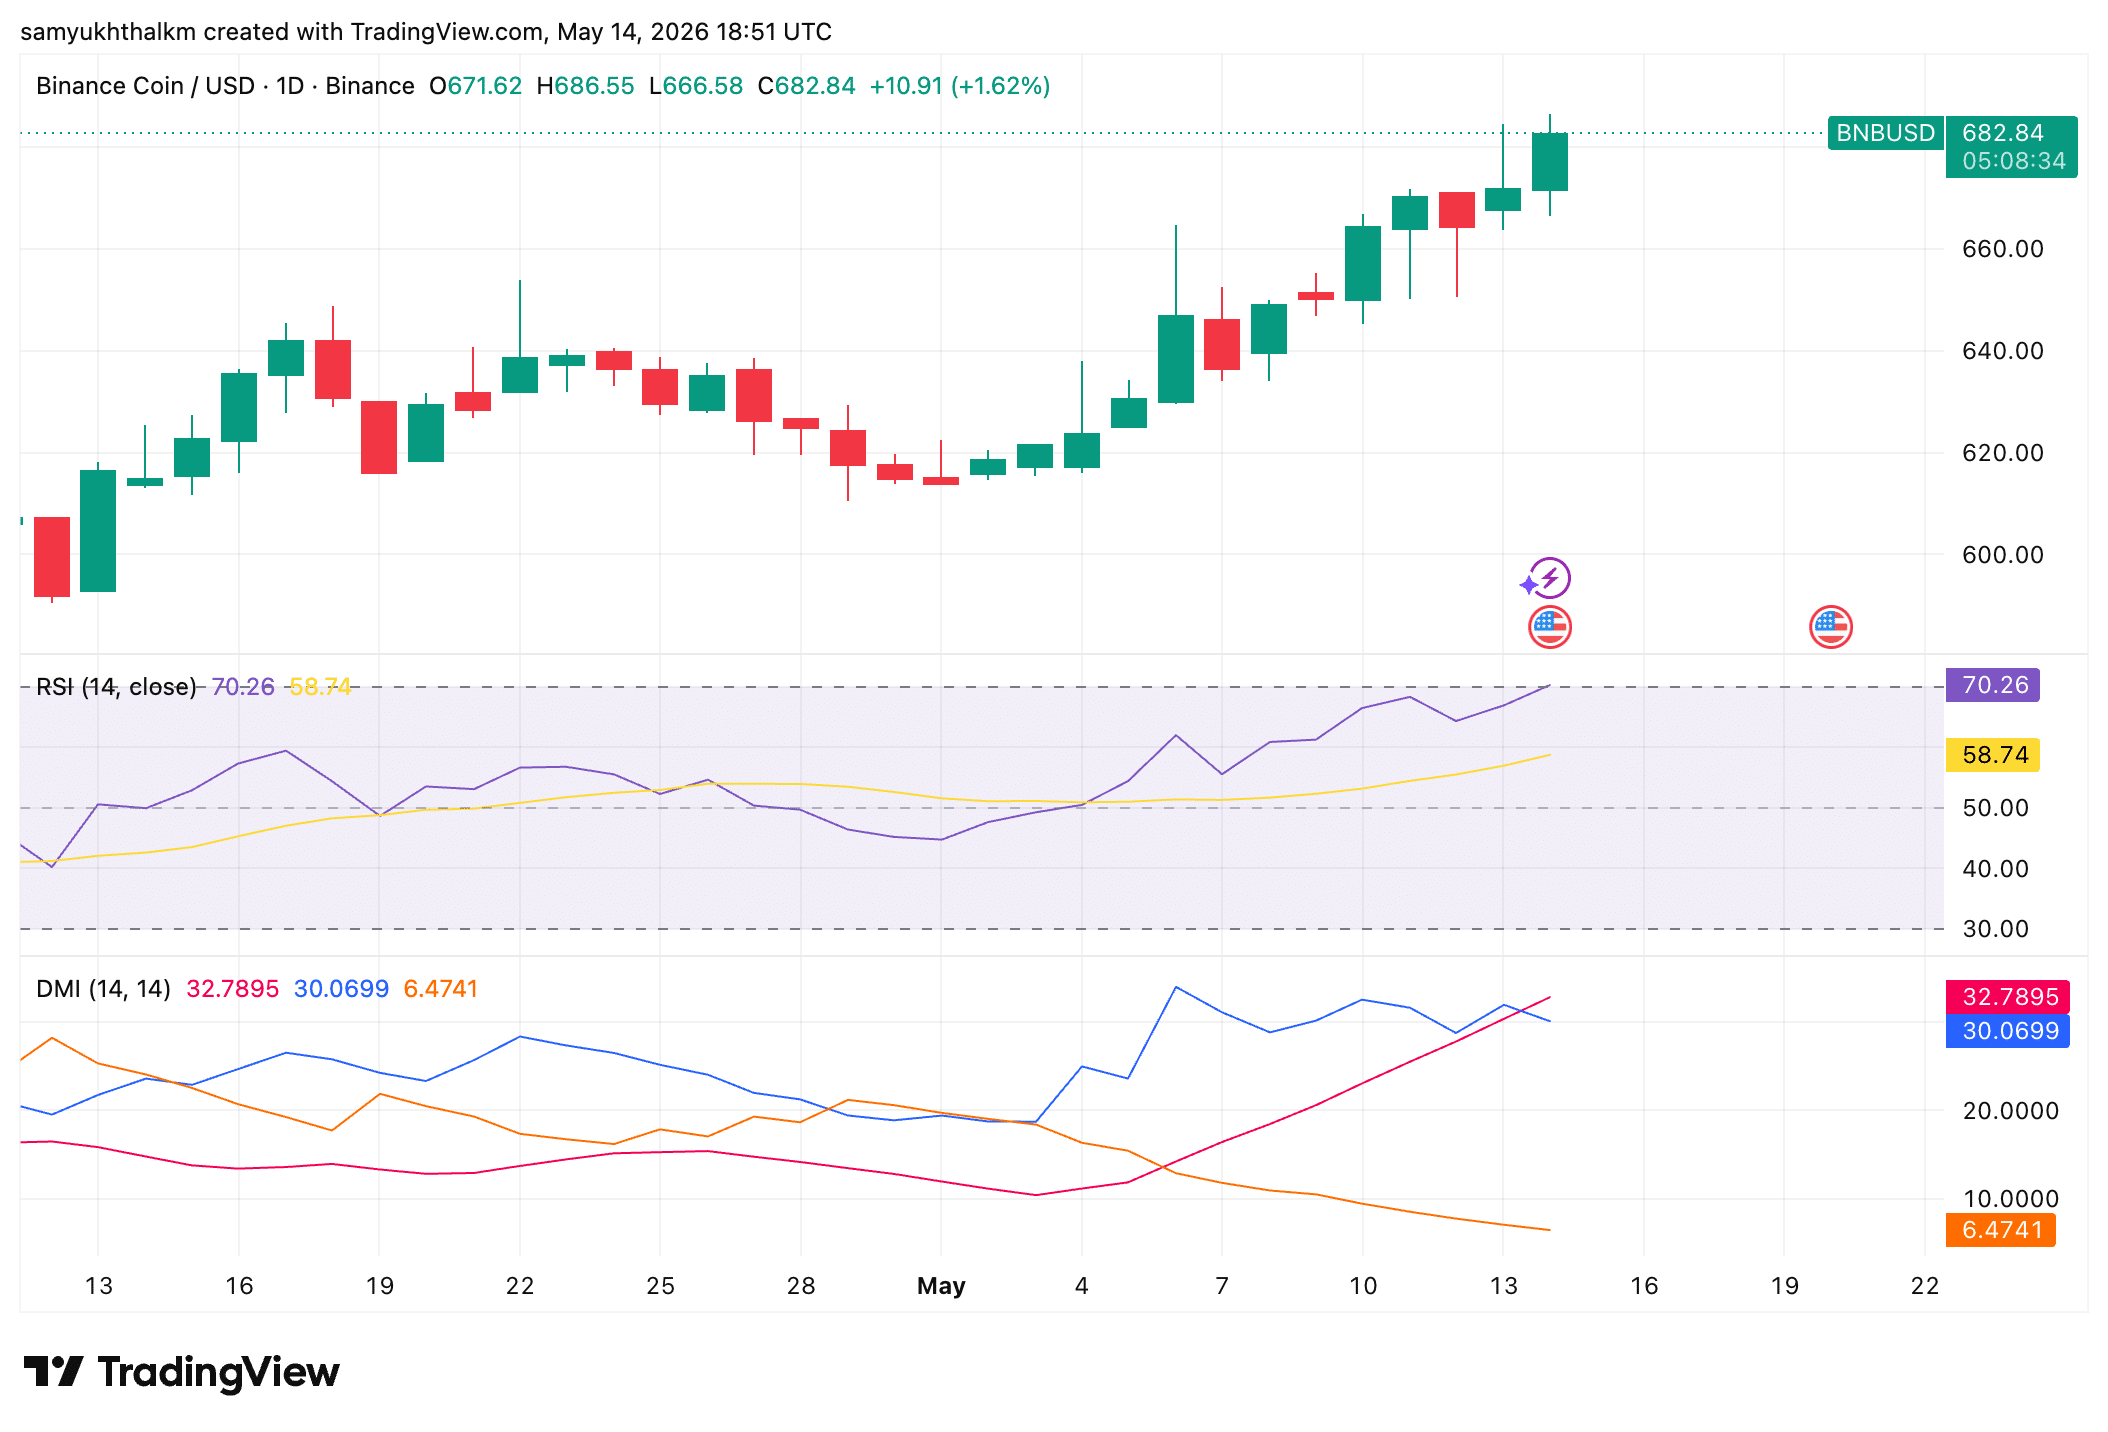Image resolution: width=2108 pixels, height=1432 pixels.
Task: Click the 660.00 price axis label
Action: pos(2002,249)
